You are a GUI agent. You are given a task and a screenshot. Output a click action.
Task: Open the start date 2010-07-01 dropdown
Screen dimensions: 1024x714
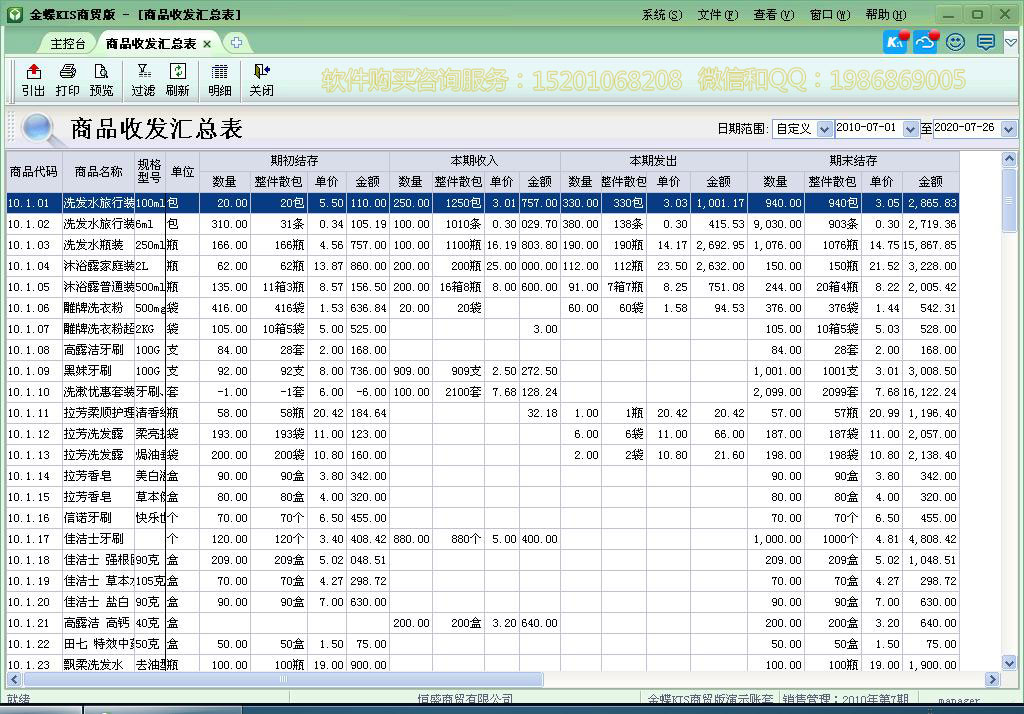(910, 129)
